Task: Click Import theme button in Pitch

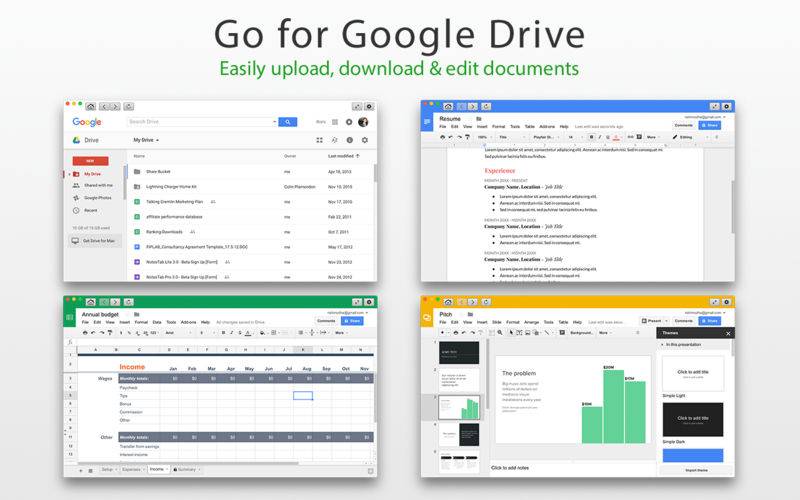Action: point(696,470)
